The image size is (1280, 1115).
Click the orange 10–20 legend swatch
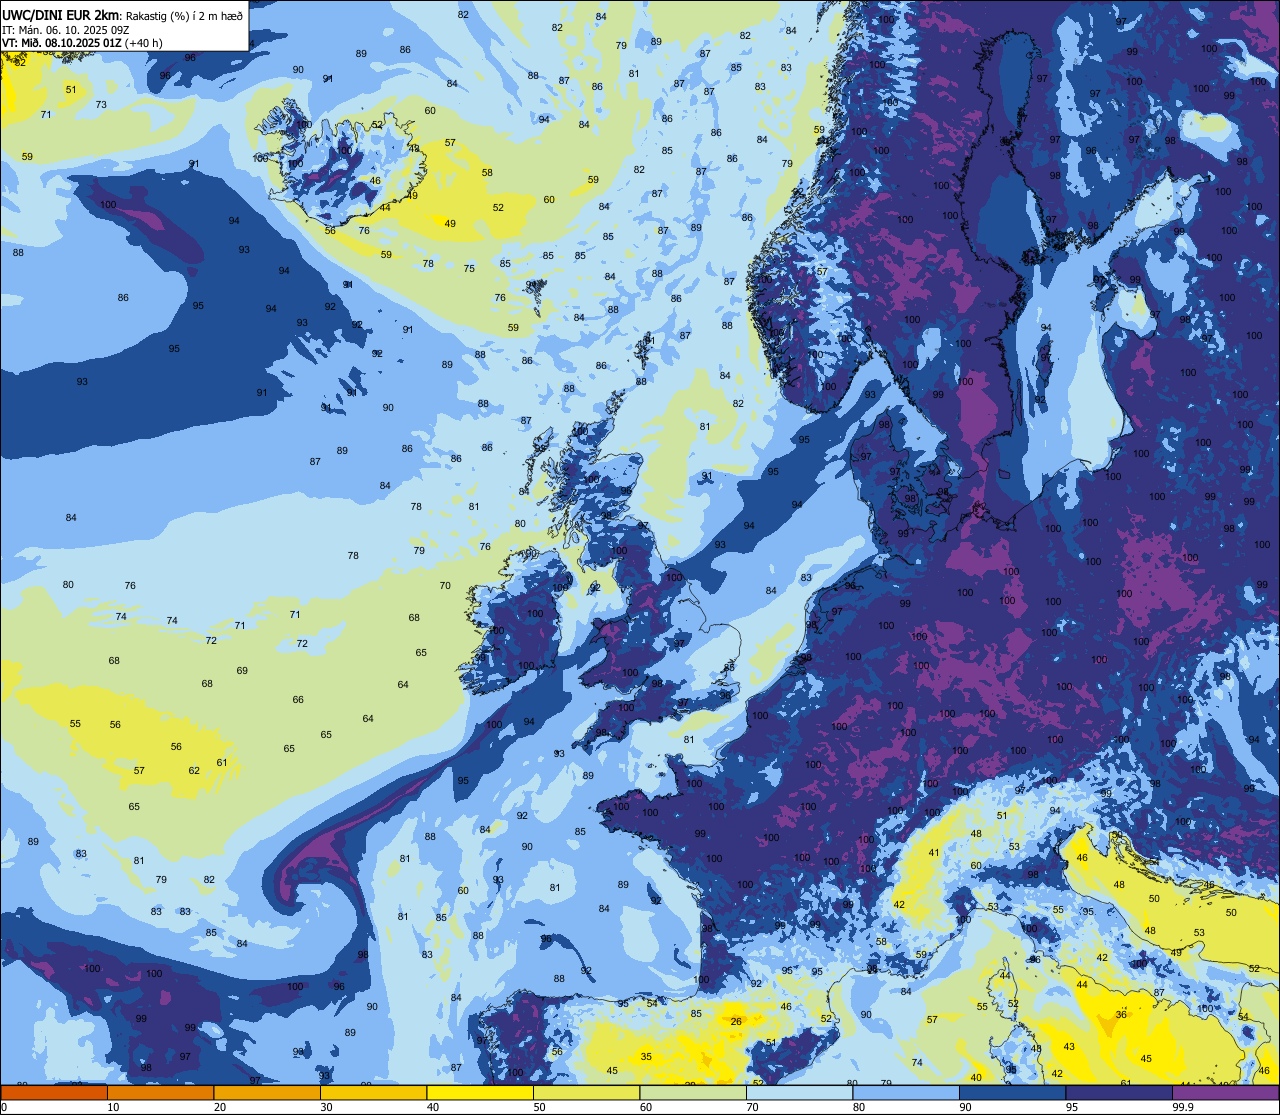(x=160, y=1092)
